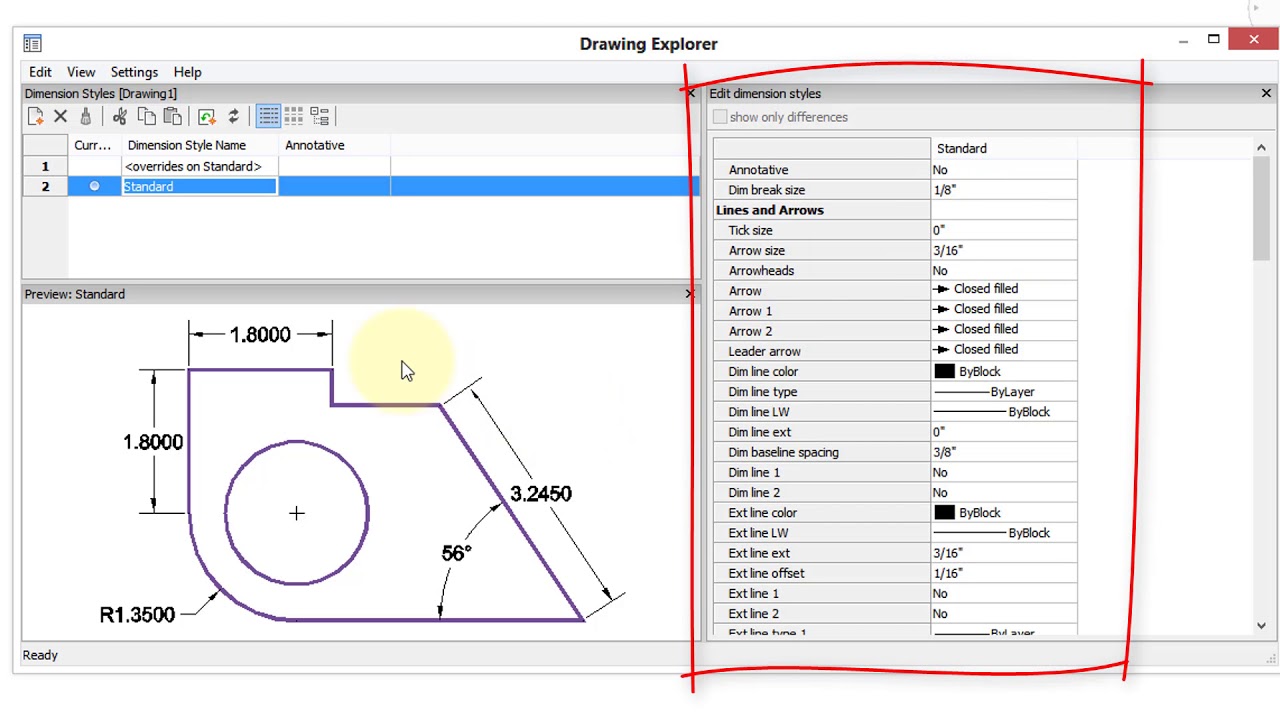Image resolution: width=1280 pixels, height=720 pixels.
Task: Toggle the Ext line 2 value
Action: tap(1004, 614)
